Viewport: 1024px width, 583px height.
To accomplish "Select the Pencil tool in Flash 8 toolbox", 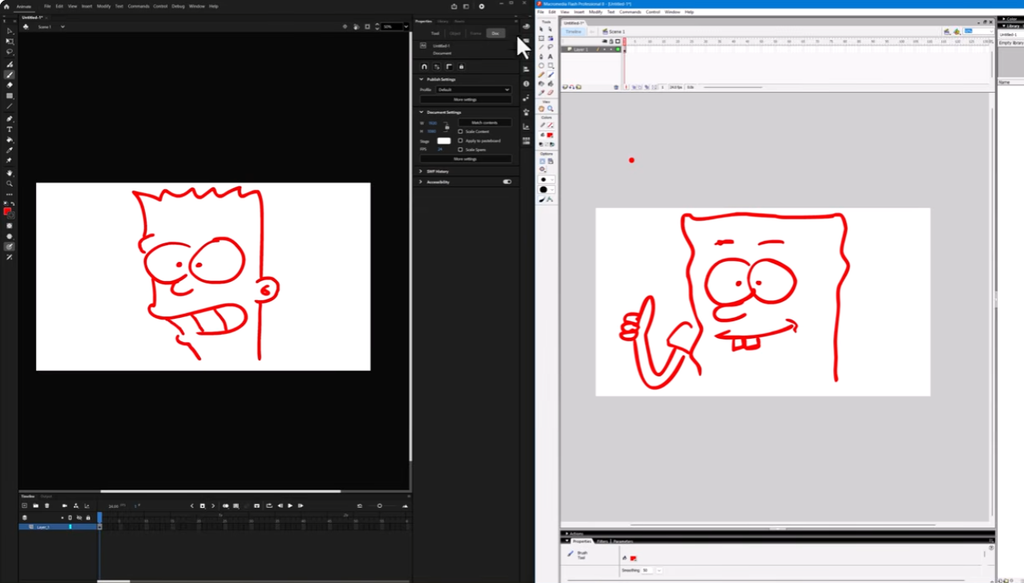I will click(541, 75).
